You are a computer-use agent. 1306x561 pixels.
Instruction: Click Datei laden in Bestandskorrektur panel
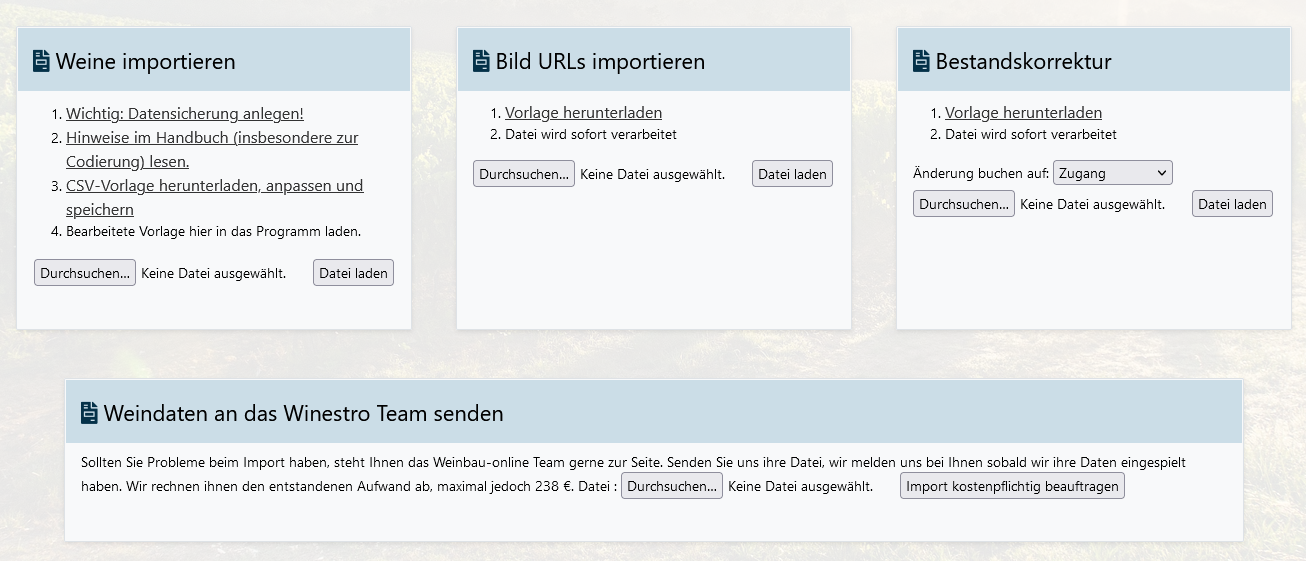(x=1232, y=204)
